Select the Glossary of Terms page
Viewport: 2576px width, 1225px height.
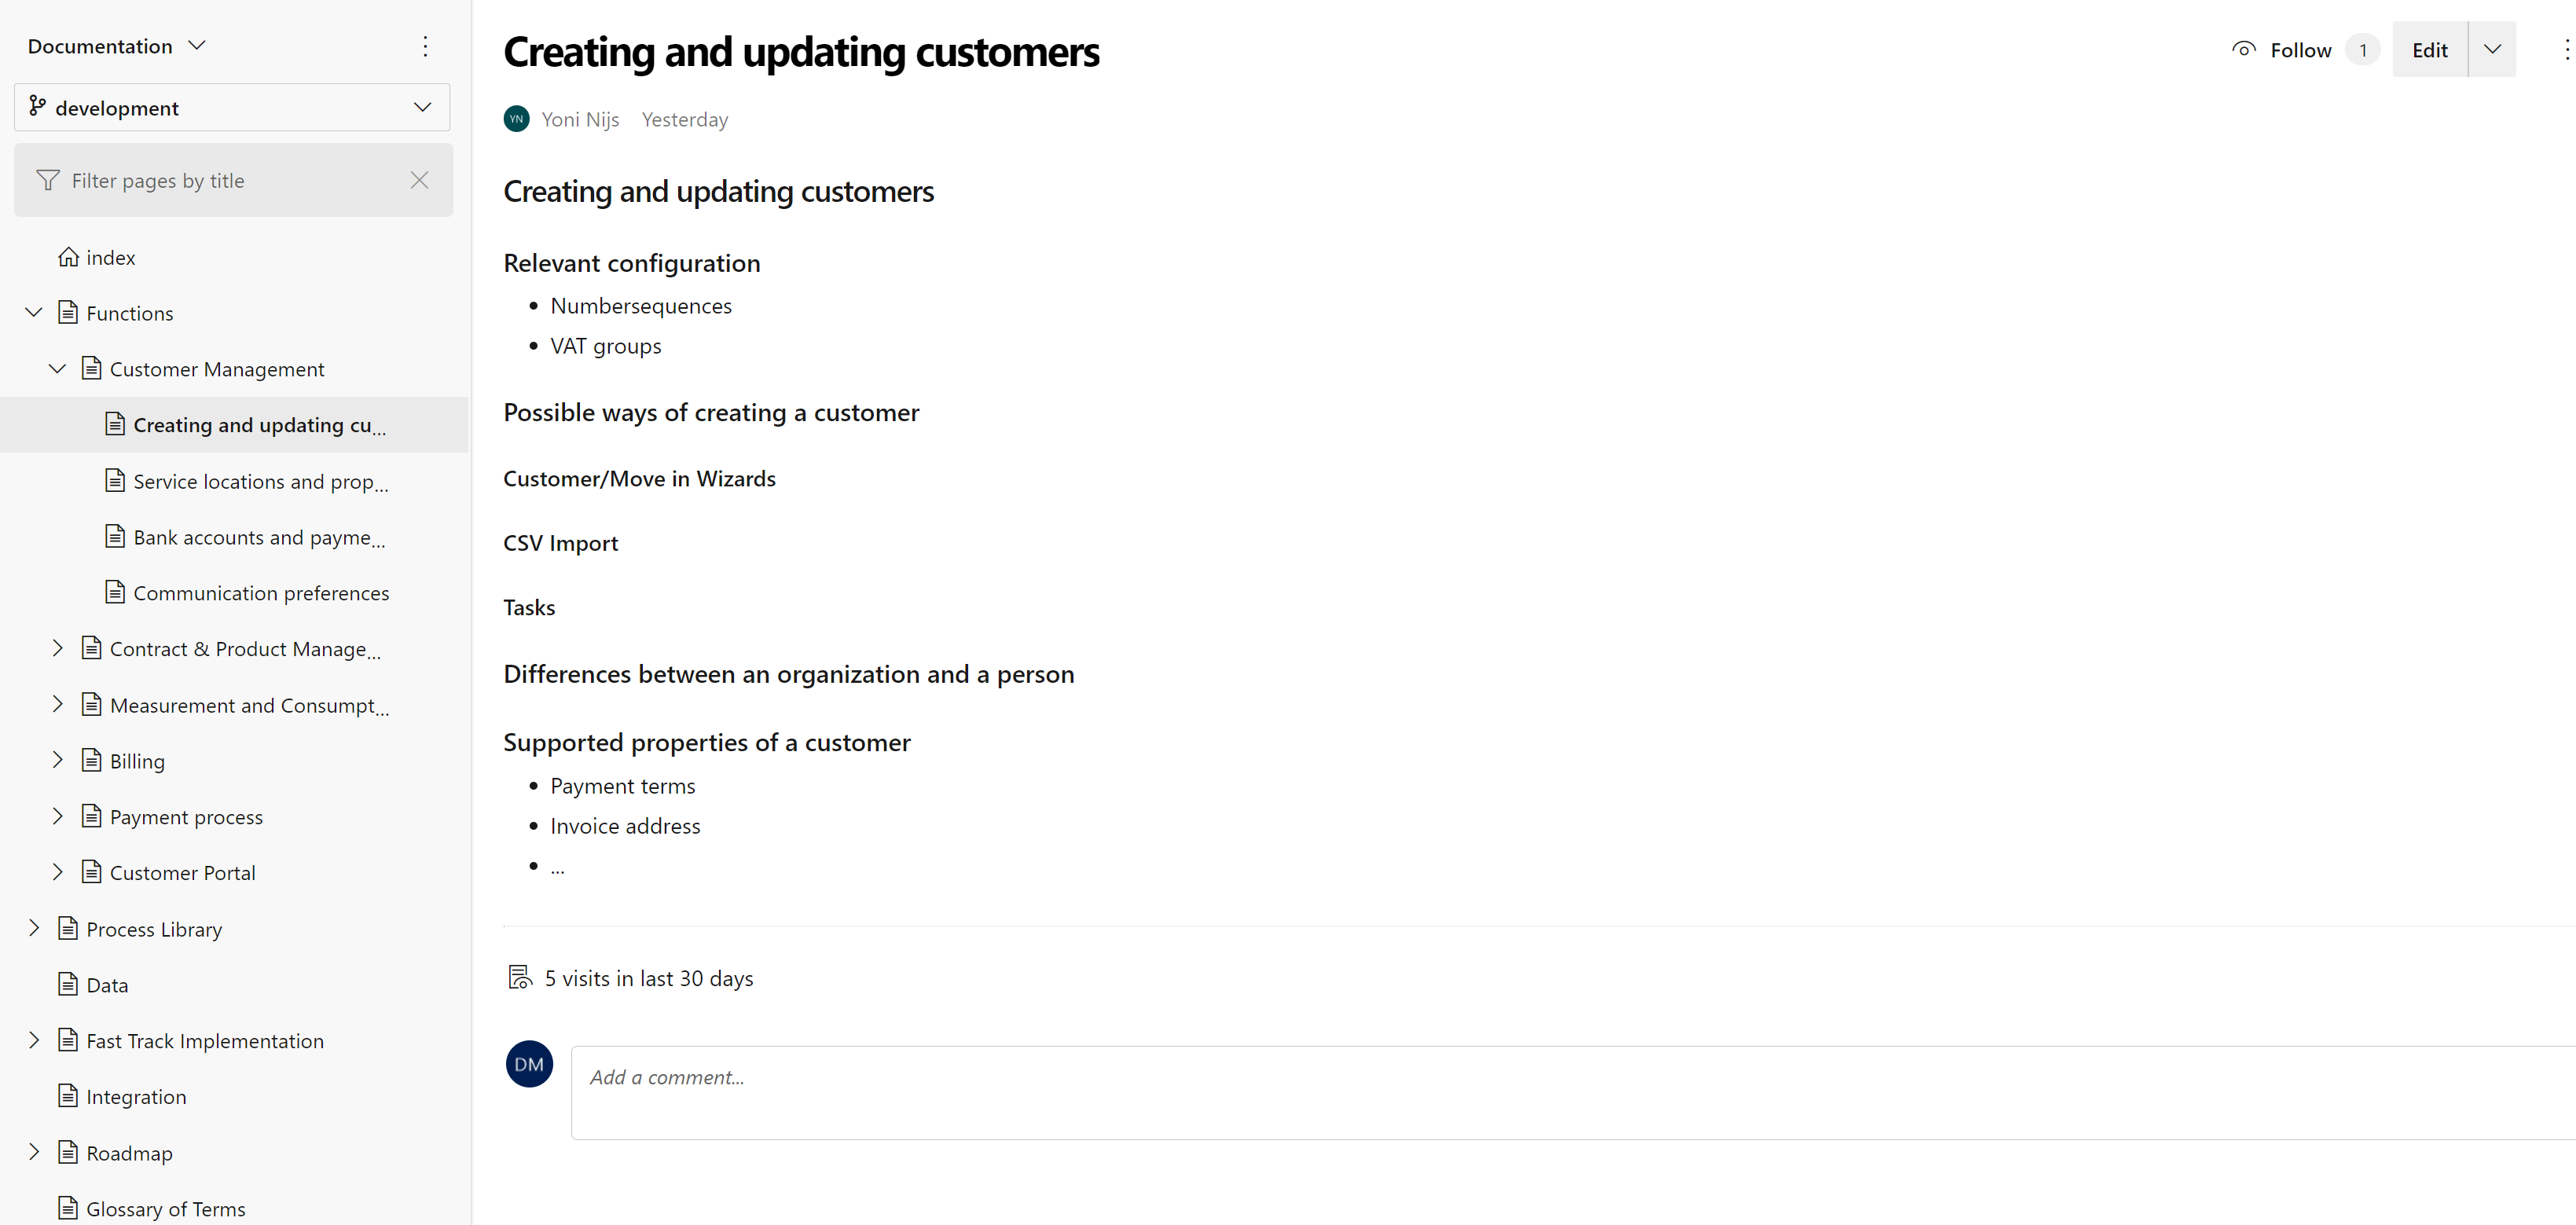(x=166, y=1208)
